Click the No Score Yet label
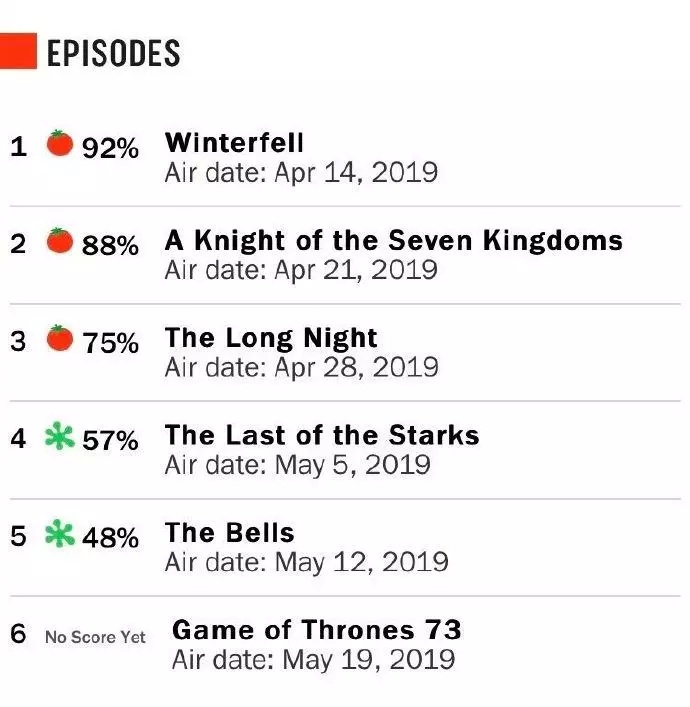Image resolution: width=690 pixels, height=707 pixels. 95,638
